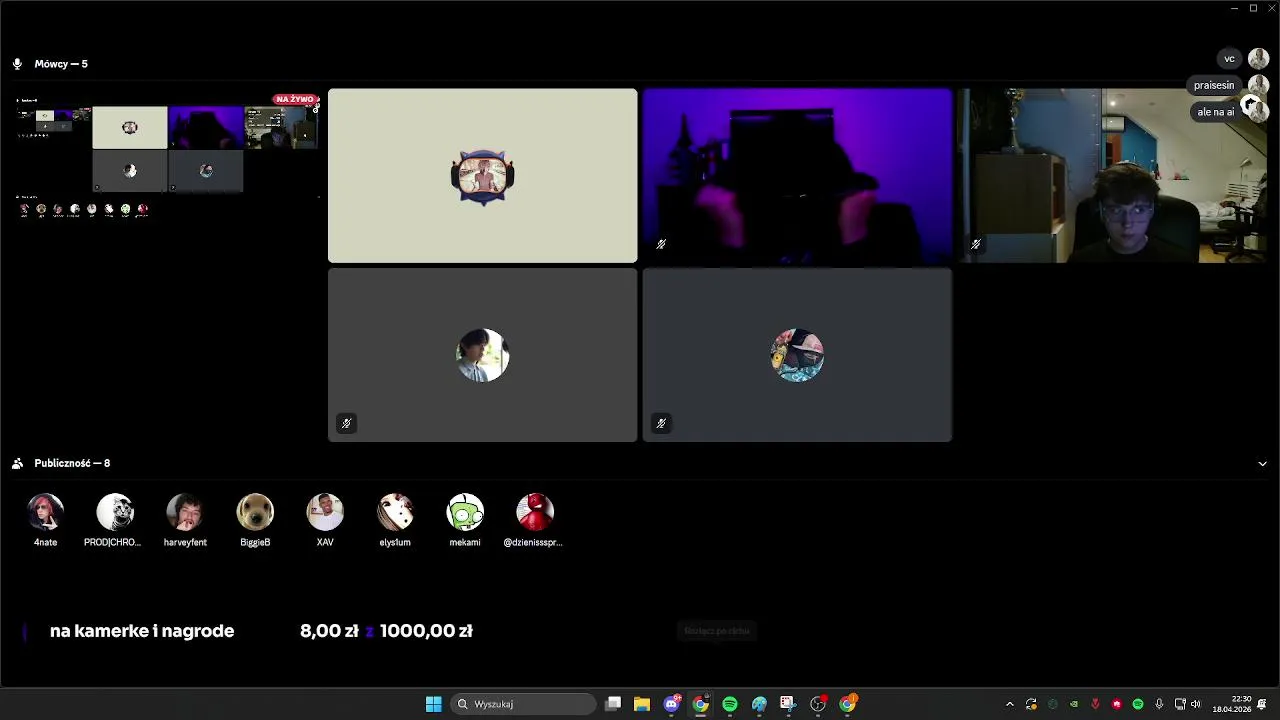Open harveyfent's avatar in audience

[185, 512]
